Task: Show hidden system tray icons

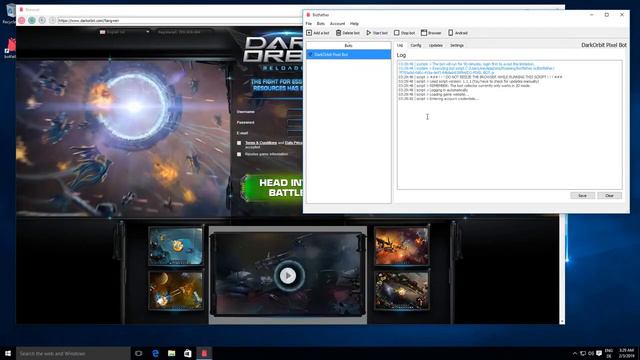Action: click(x=575, y=353)
